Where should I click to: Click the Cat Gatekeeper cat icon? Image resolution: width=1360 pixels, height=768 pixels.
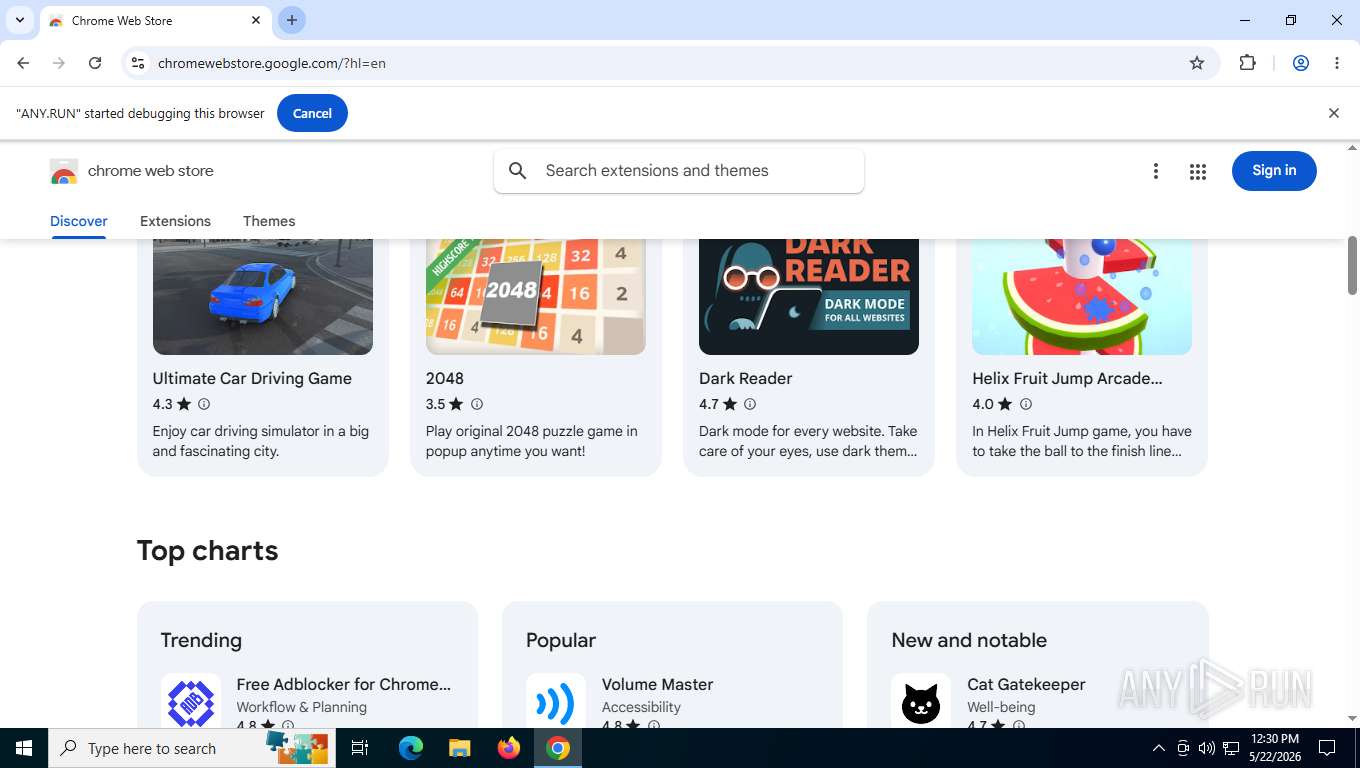921,701
